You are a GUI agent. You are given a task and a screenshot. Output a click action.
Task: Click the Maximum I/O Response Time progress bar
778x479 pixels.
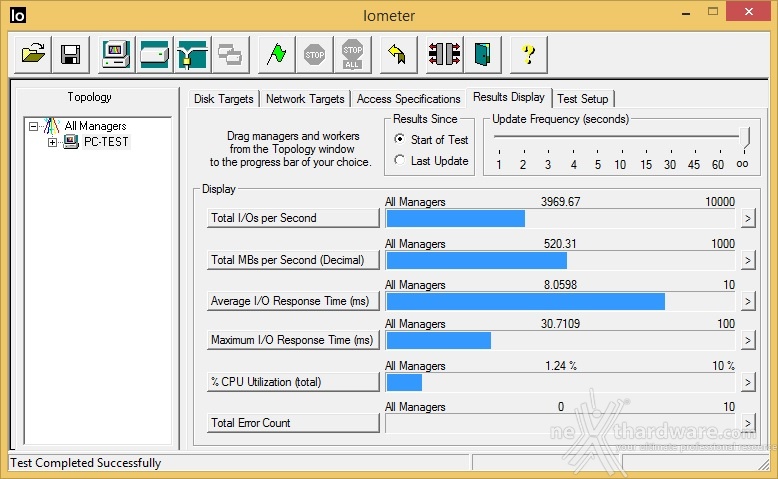point(560,341)
